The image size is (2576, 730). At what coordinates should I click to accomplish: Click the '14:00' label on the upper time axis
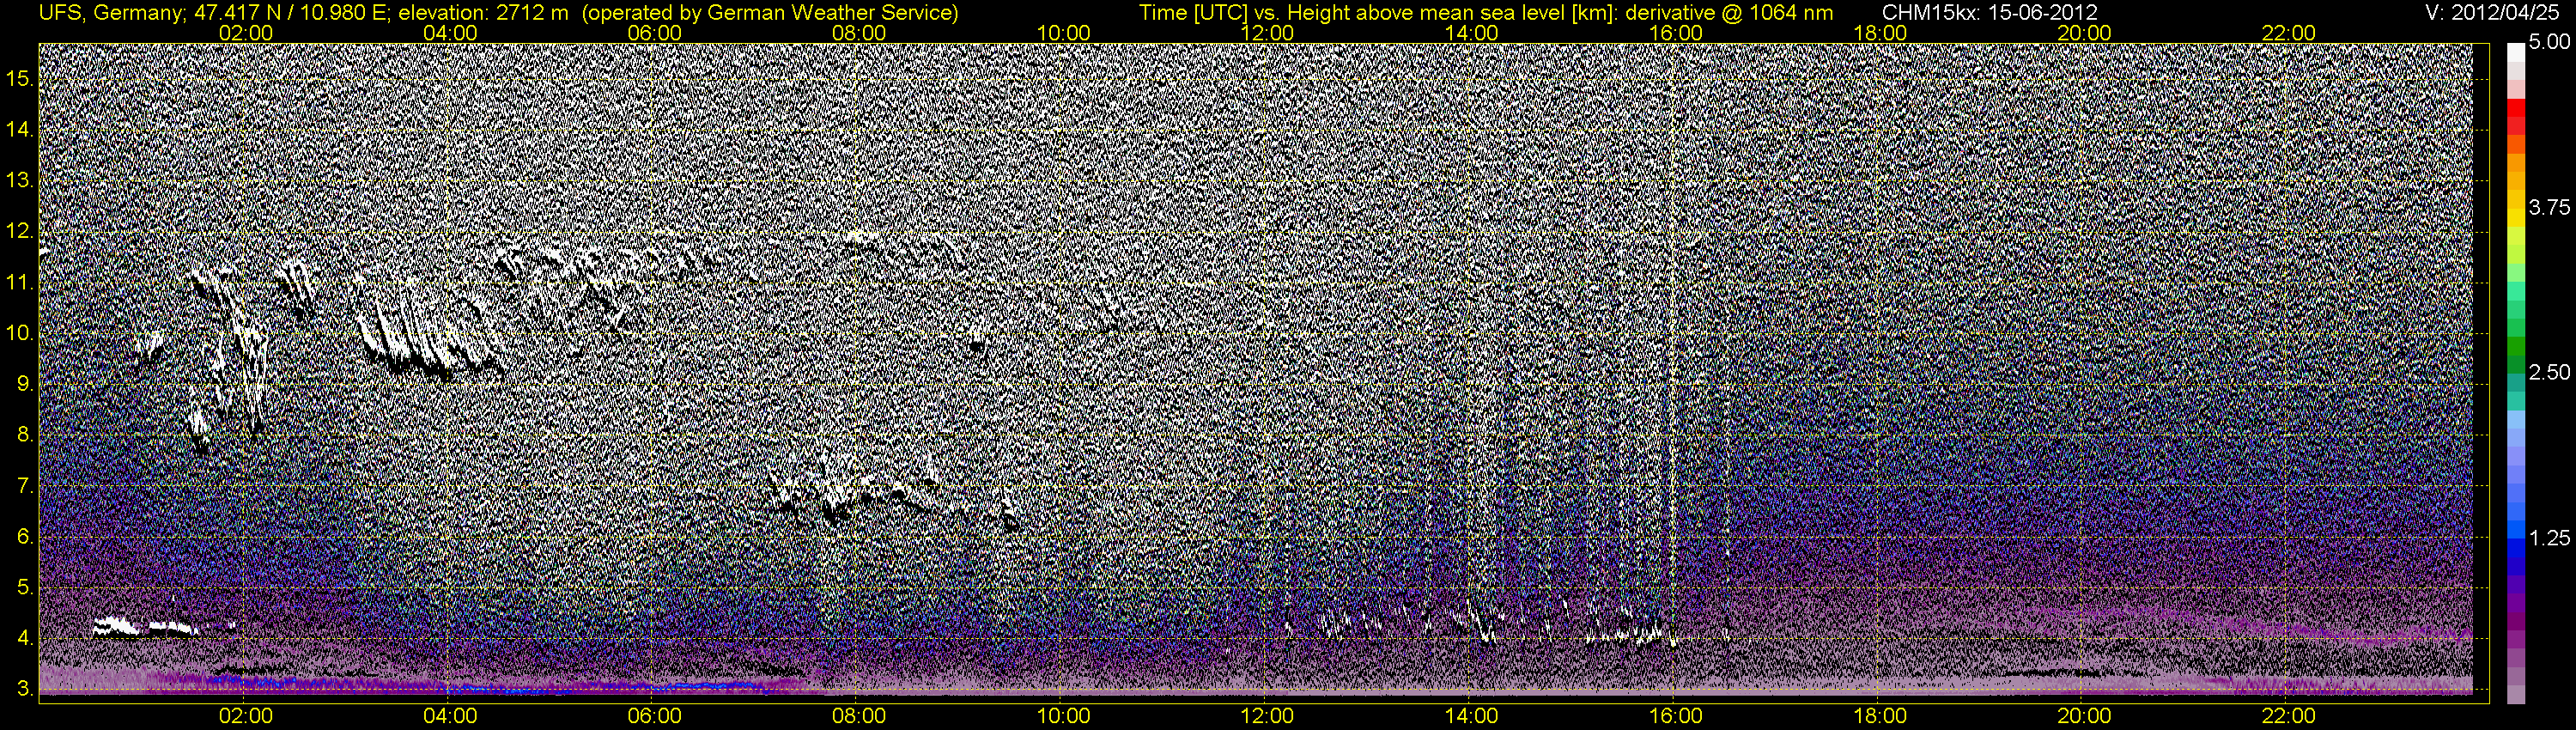pyautogui.click(x=1472, y=33)
